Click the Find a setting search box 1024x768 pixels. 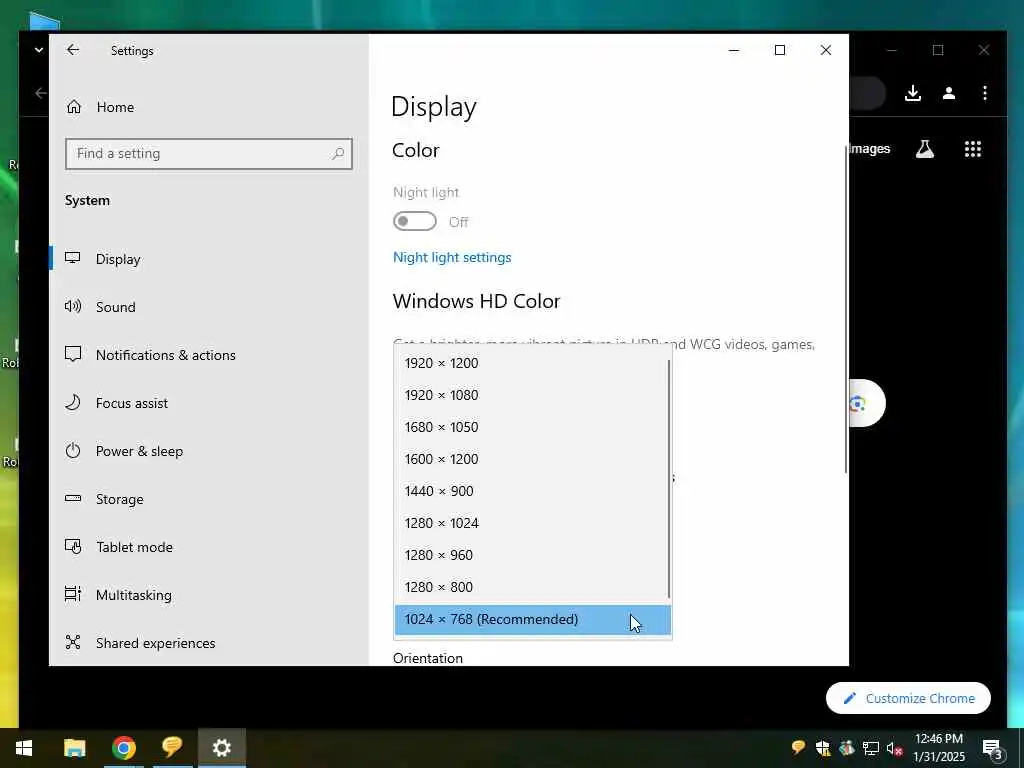click(x=208, y=153)
